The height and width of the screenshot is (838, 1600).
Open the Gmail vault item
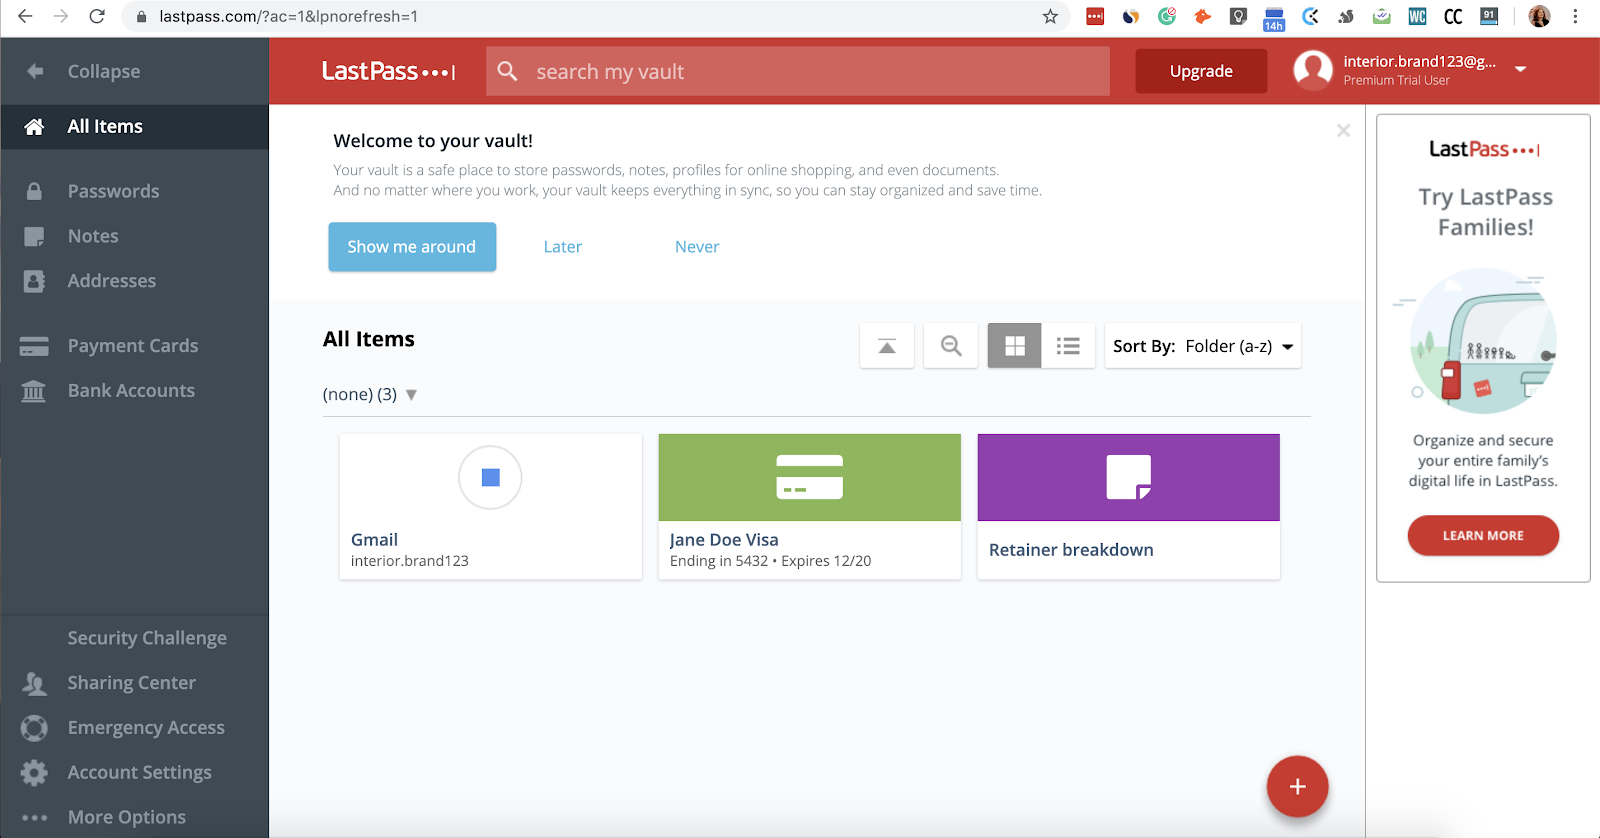pos(491,506)
